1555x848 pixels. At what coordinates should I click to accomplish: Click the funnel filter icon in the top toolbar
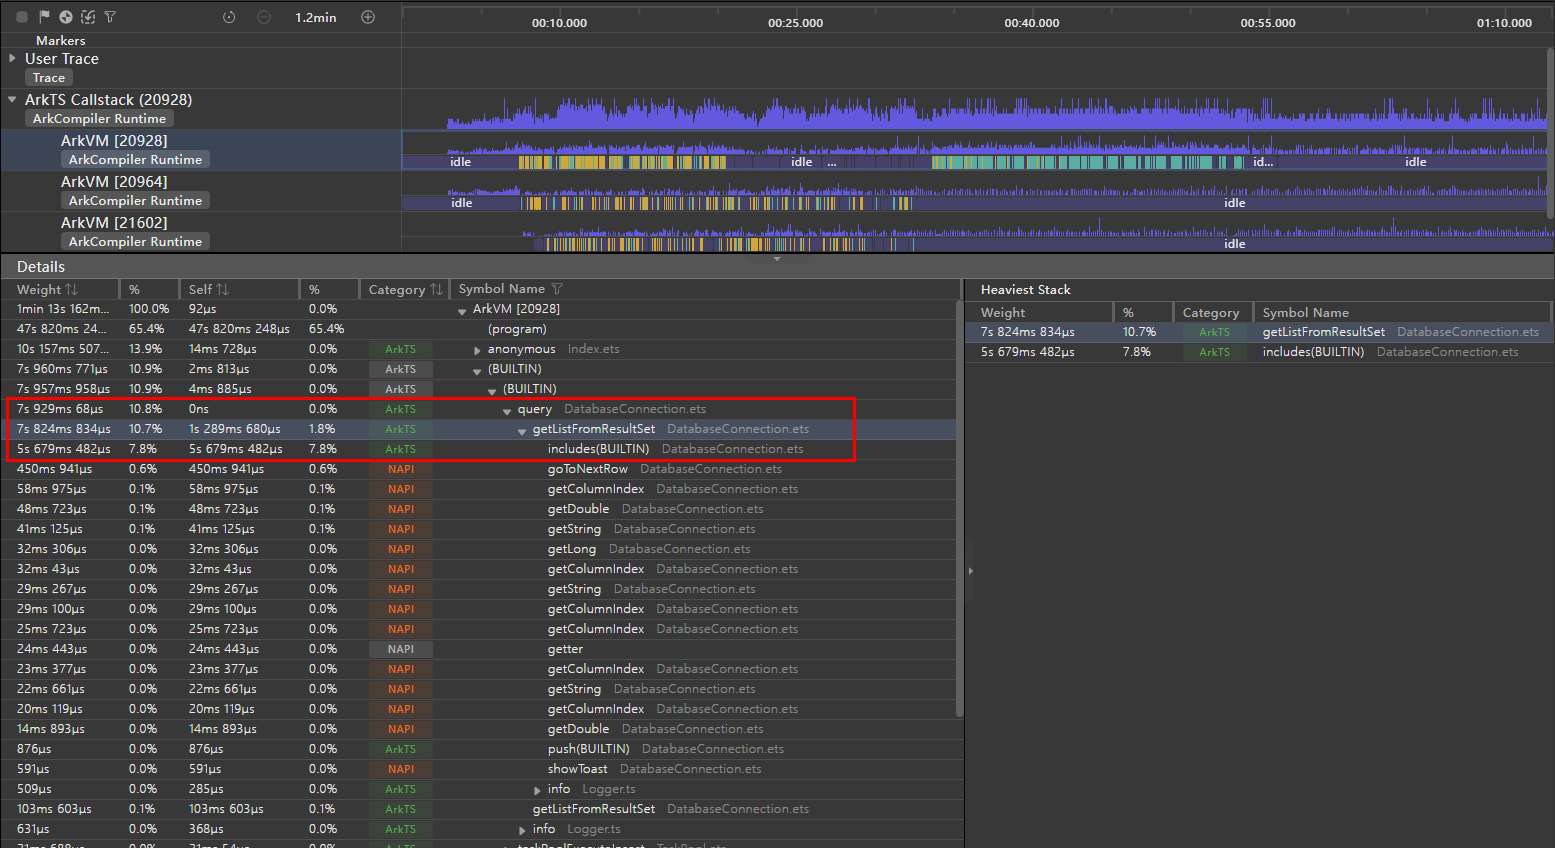coord(110,17)
